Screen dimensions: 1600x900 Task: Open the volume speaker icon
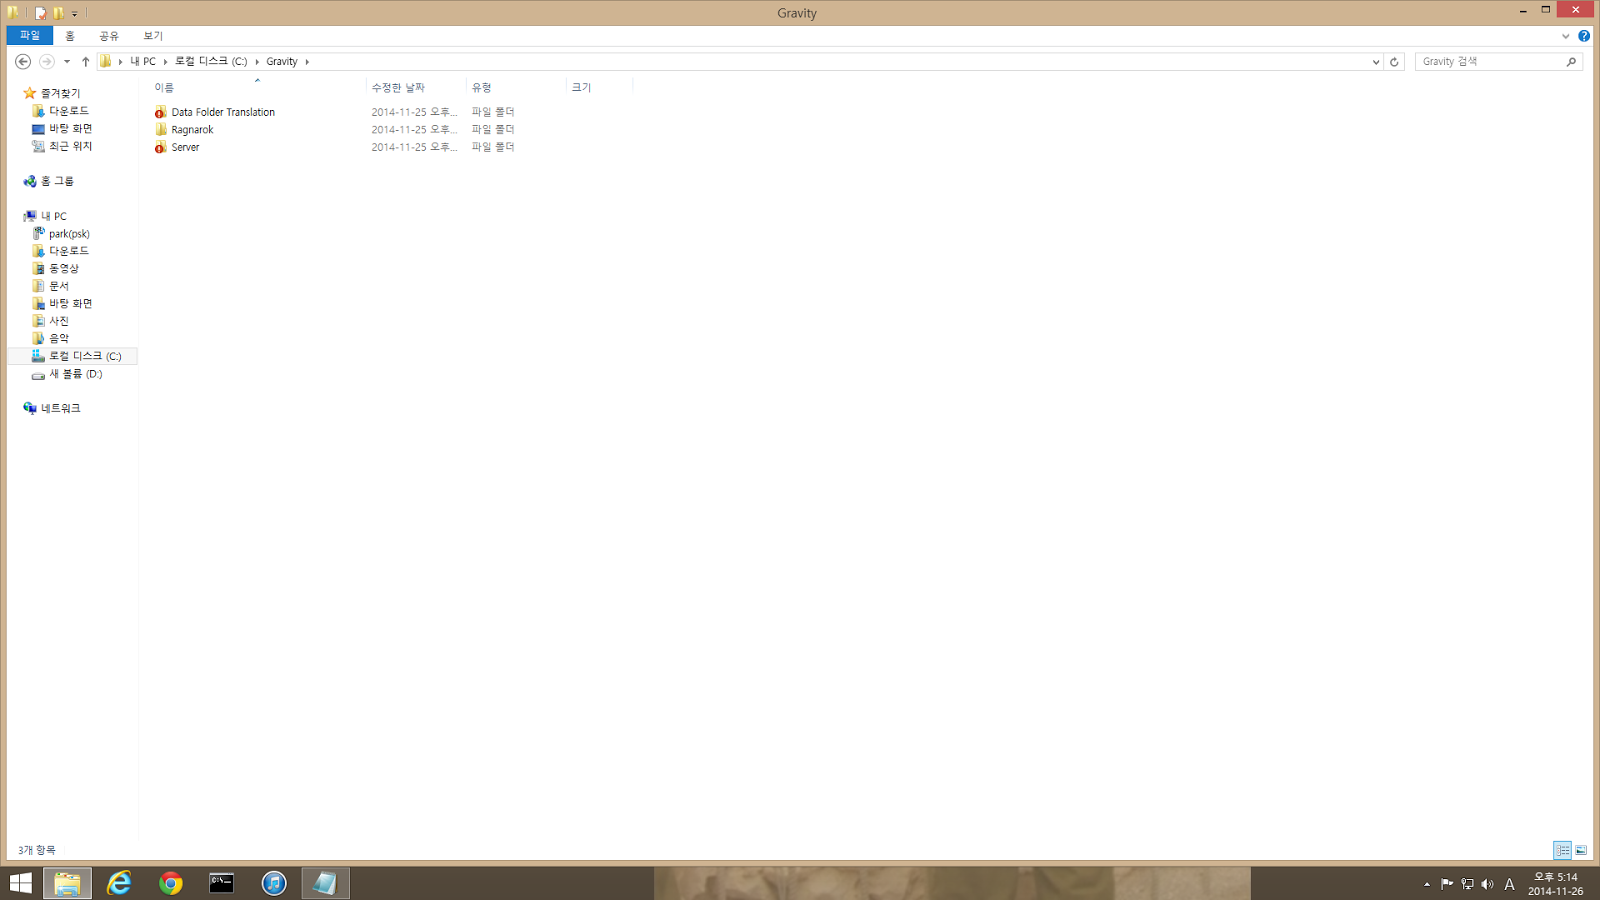1487,884
